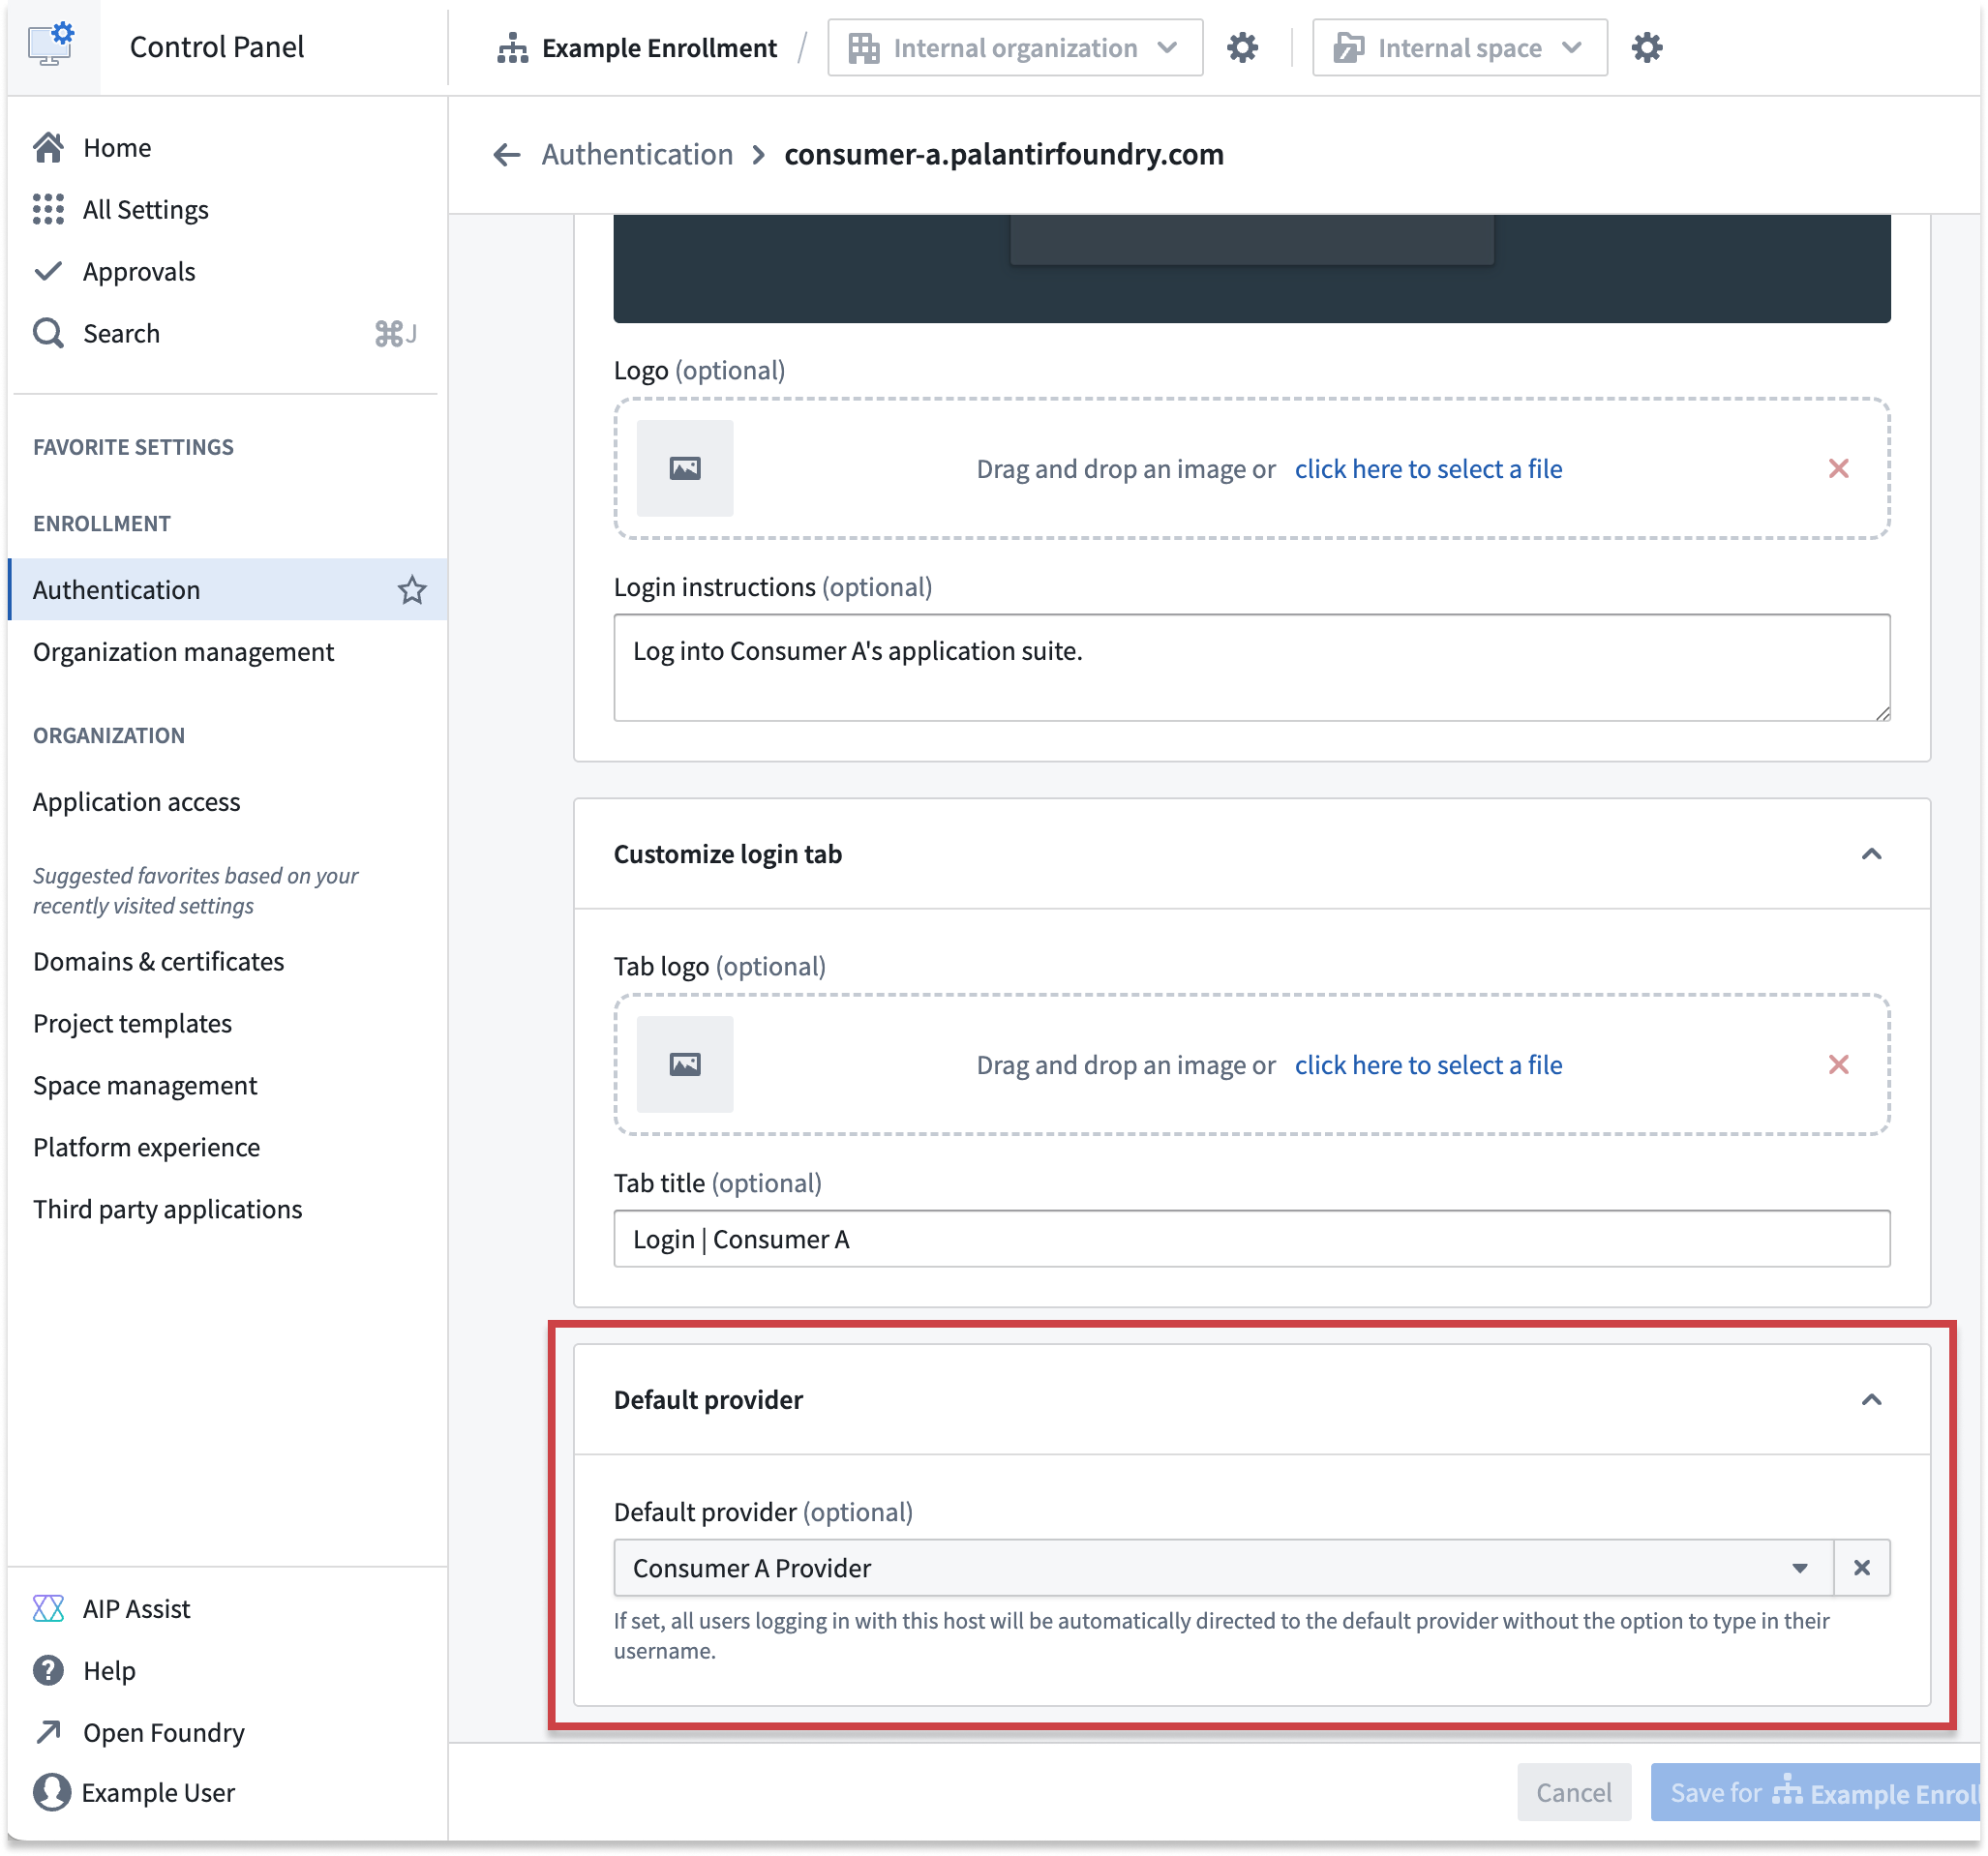The image size is (1988, 1856).
Task: Click the All Settings grid icon
Action: 48,209
